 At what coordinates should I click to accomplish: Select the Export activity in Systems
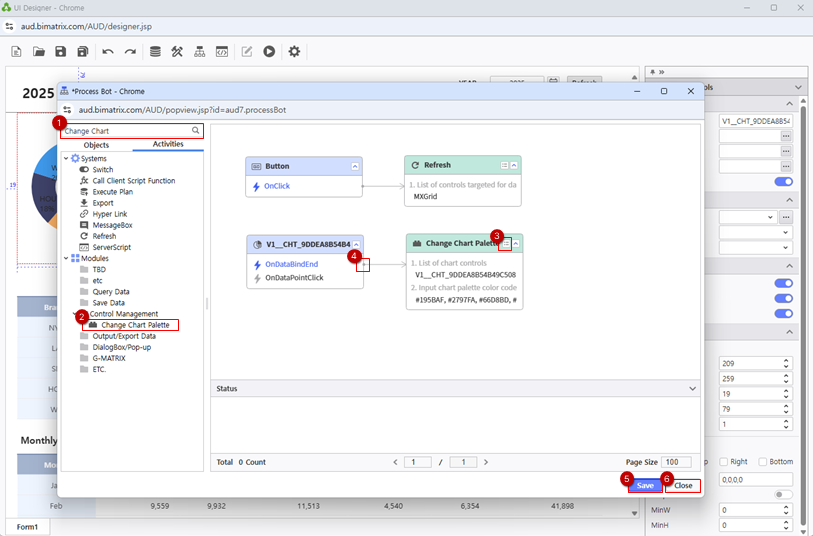(103, 203)
